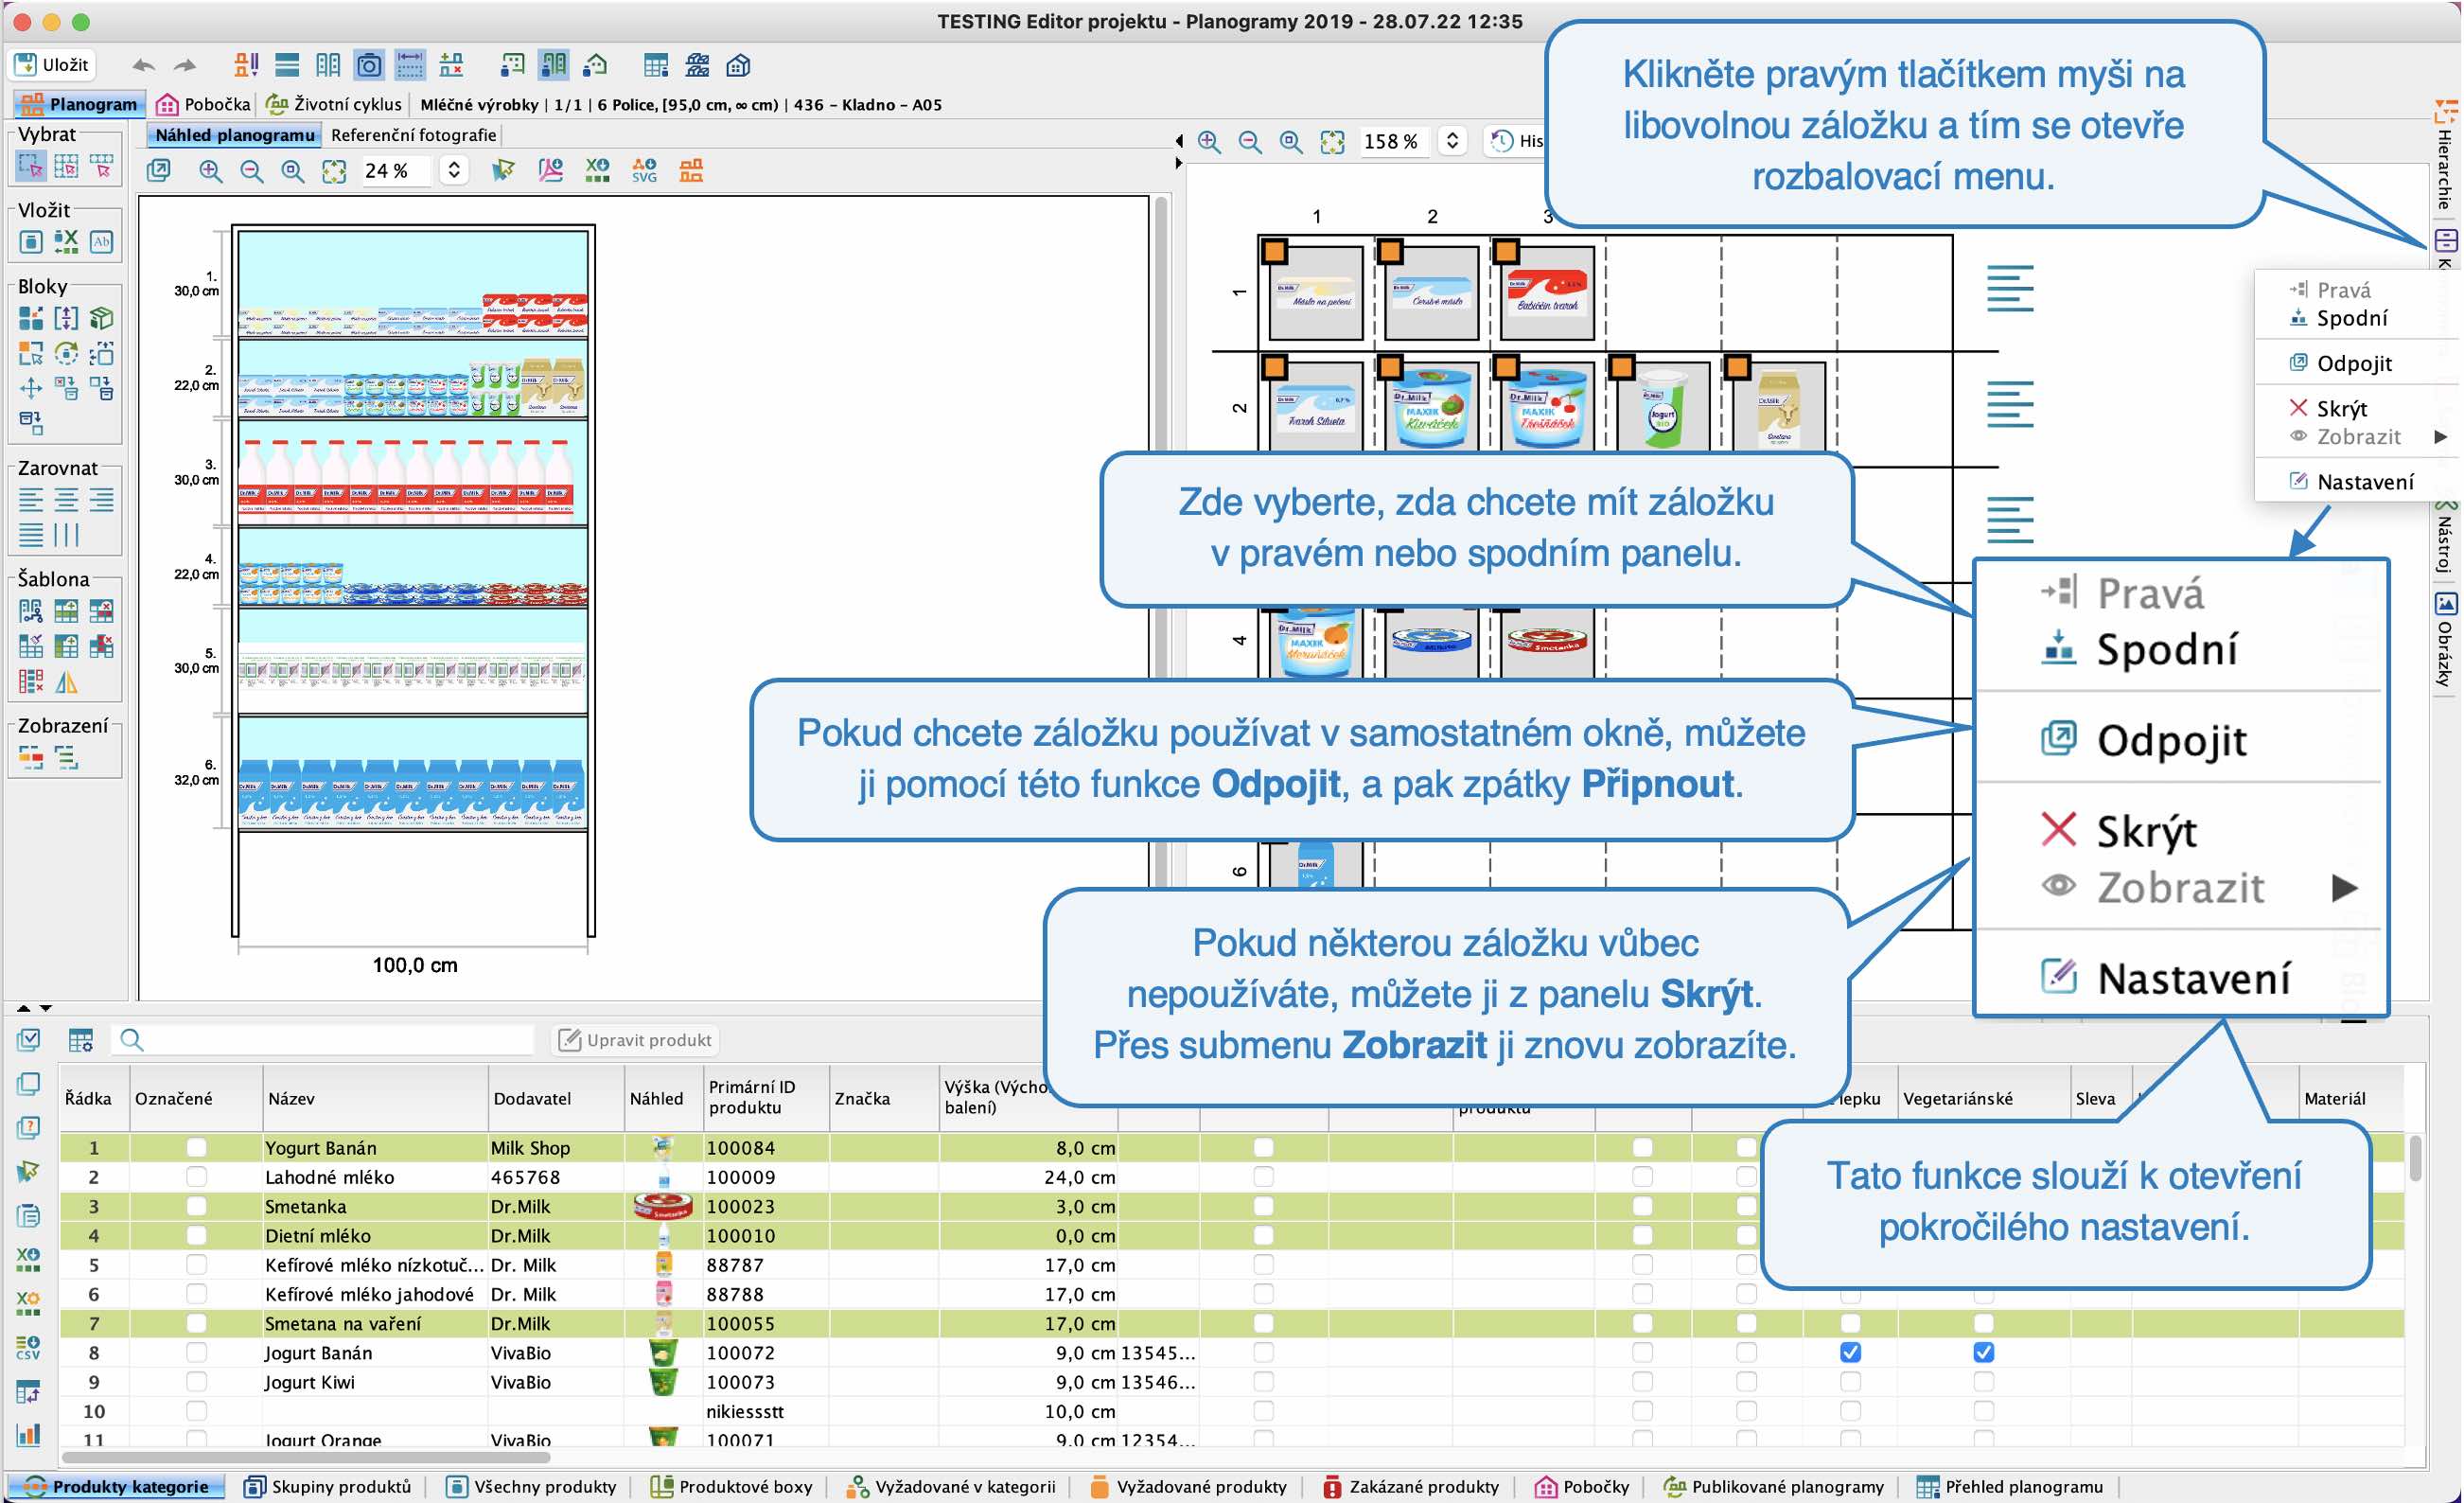The image size is (2464, 1503).
Task: Expand the Zobrazit submenu arrow in small context menu
Action: coord(2441,437)
